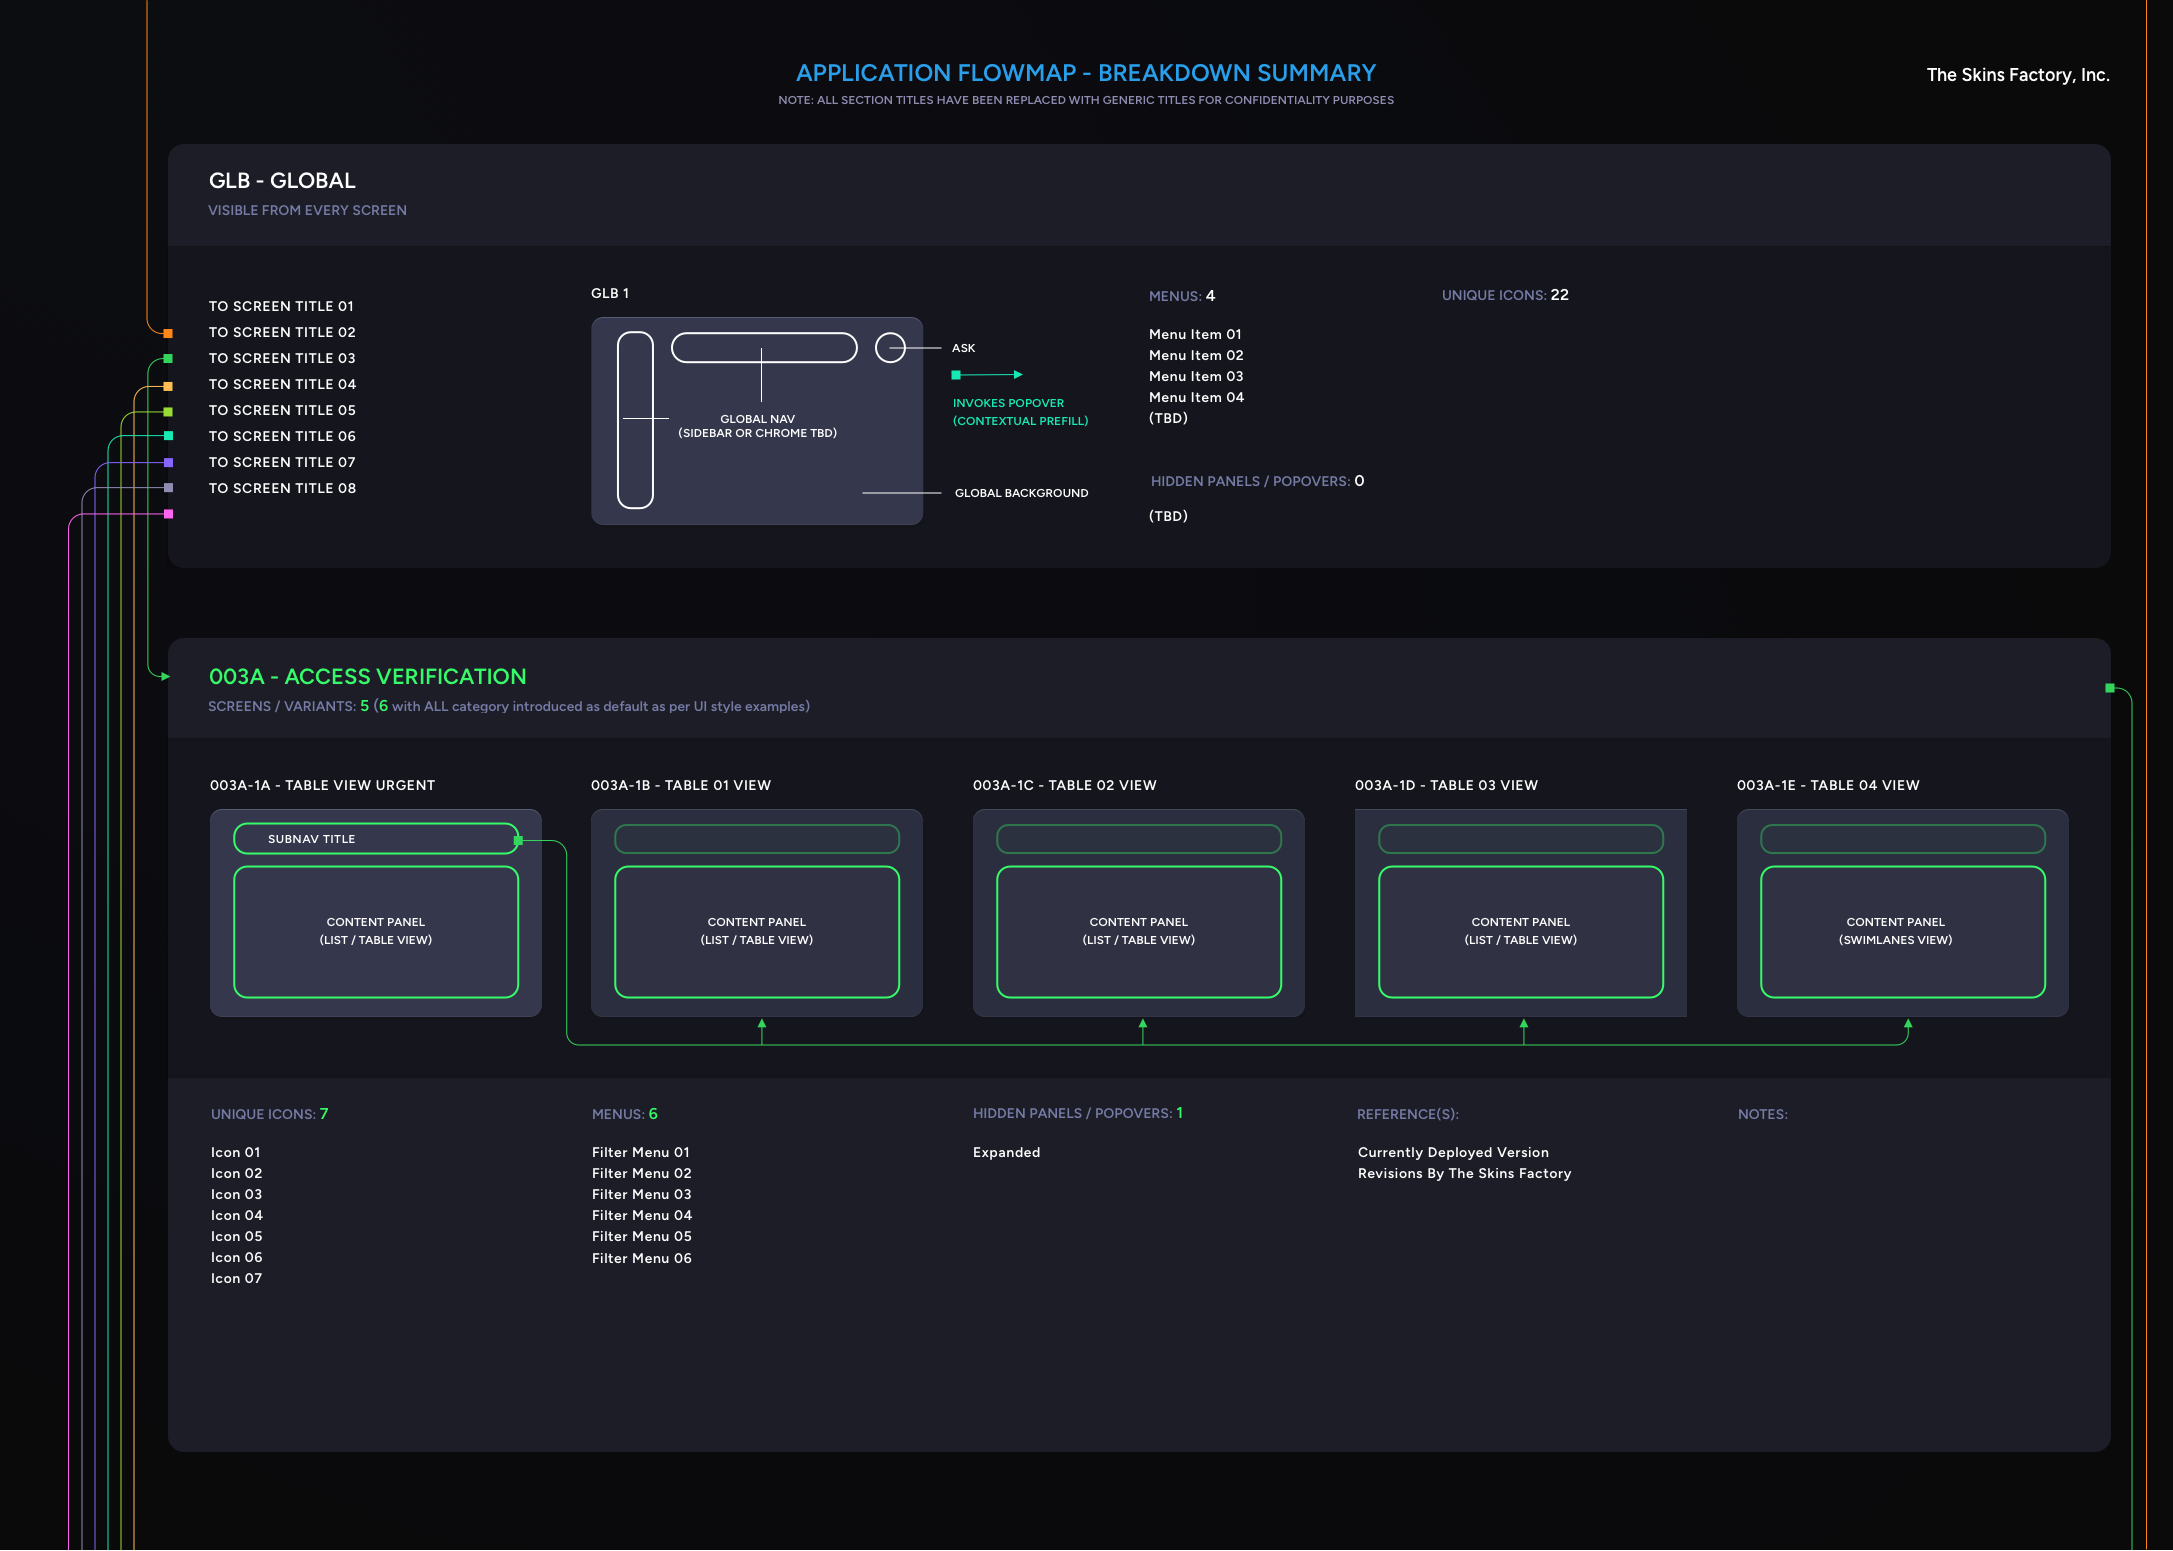
Task: Click the gray square beside Screen Title 08
Action: [168, 488]
